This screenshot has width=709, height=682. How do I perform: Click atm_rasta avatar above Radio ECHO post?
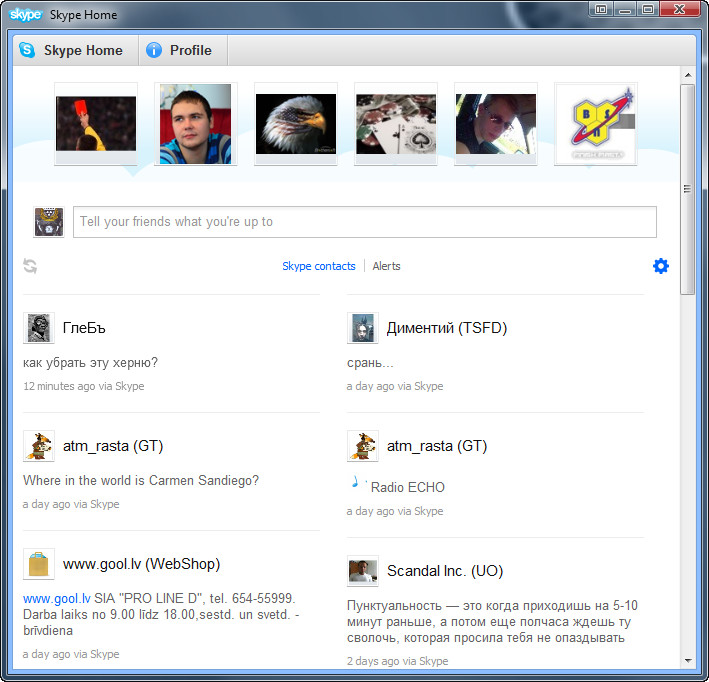pyautogui.click(x=363, y=446)
